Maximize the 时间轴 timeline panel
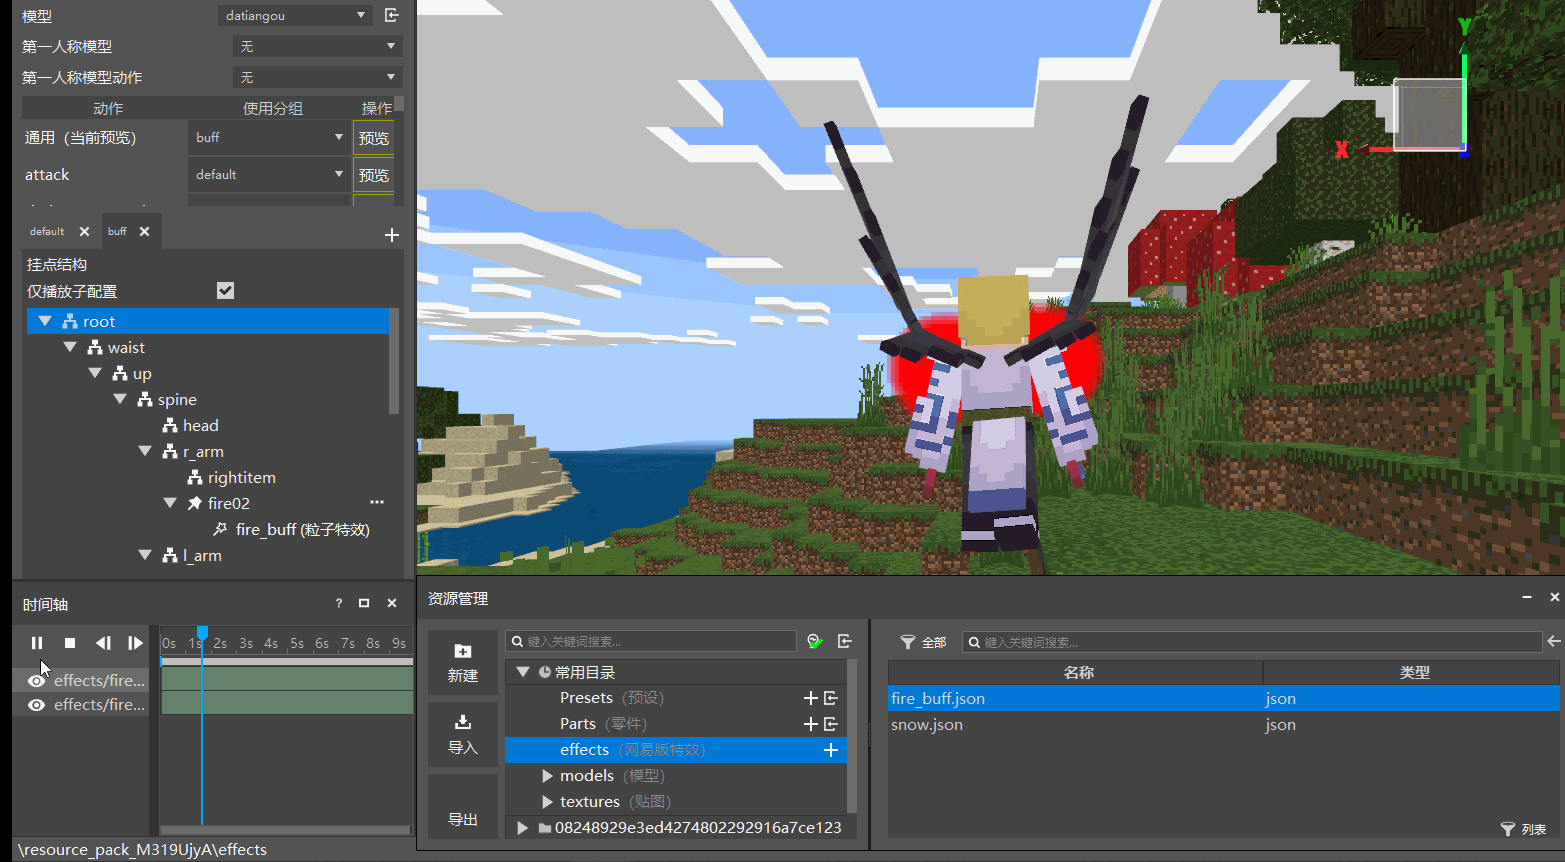The height and width of the screenshot is (862, 1565). (364, 603)
